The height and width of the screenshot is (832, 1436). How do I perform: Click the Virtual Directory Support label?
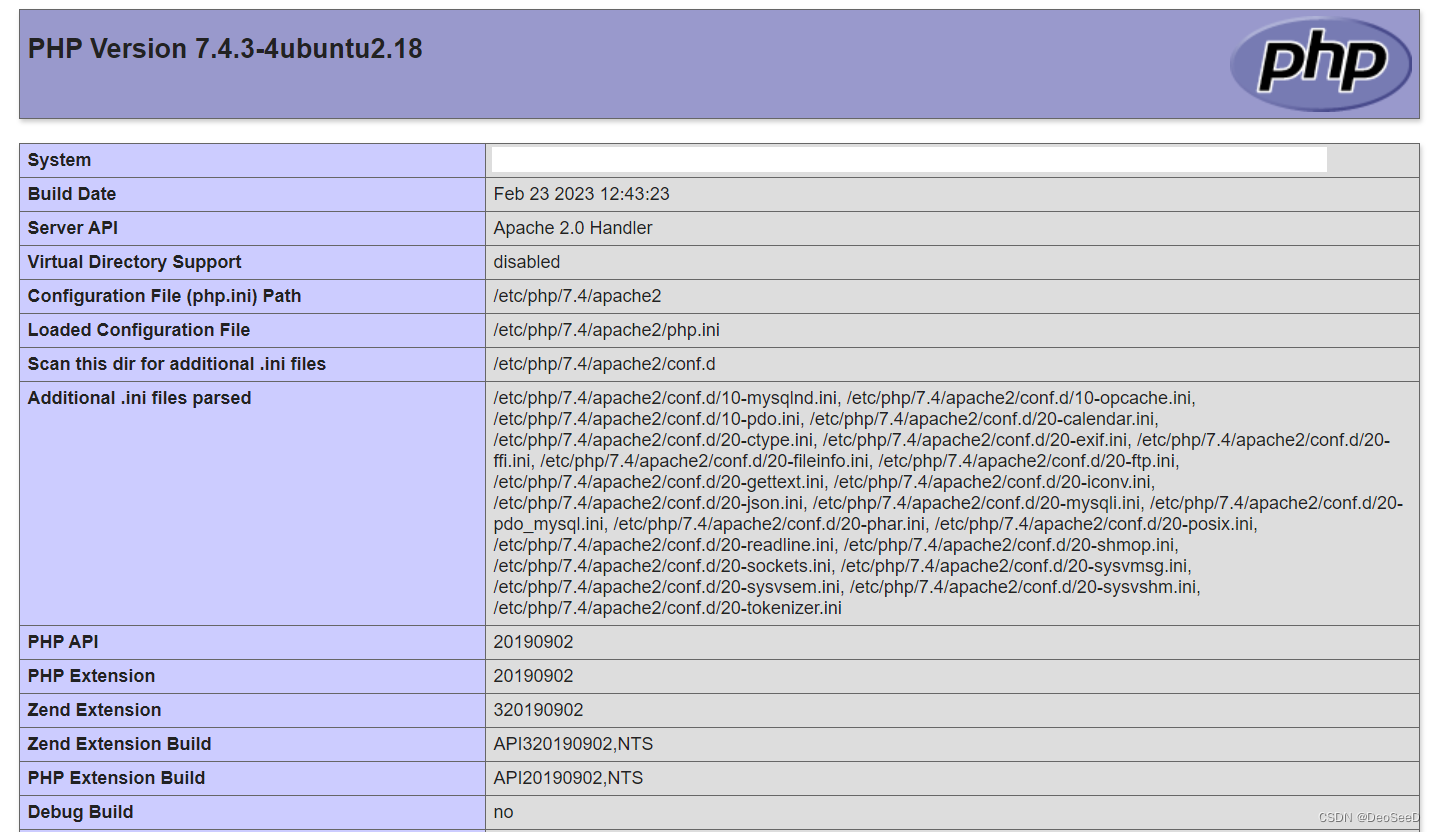coord(135,262)
